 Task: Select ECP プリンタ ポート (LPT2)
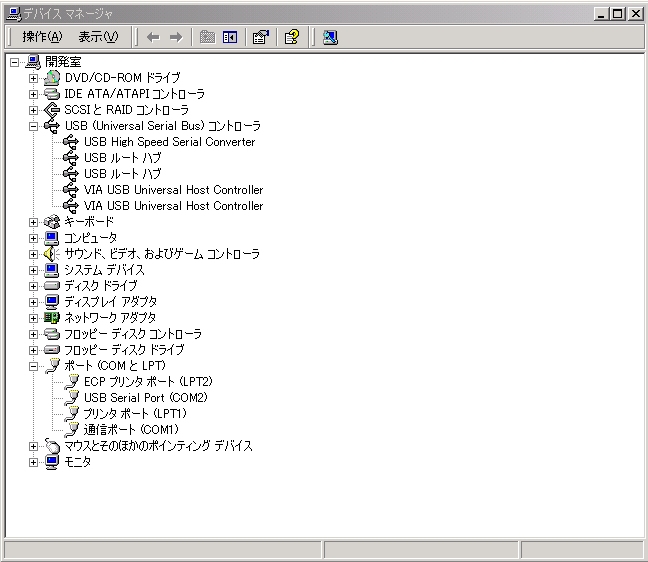(x=148, y=381)
